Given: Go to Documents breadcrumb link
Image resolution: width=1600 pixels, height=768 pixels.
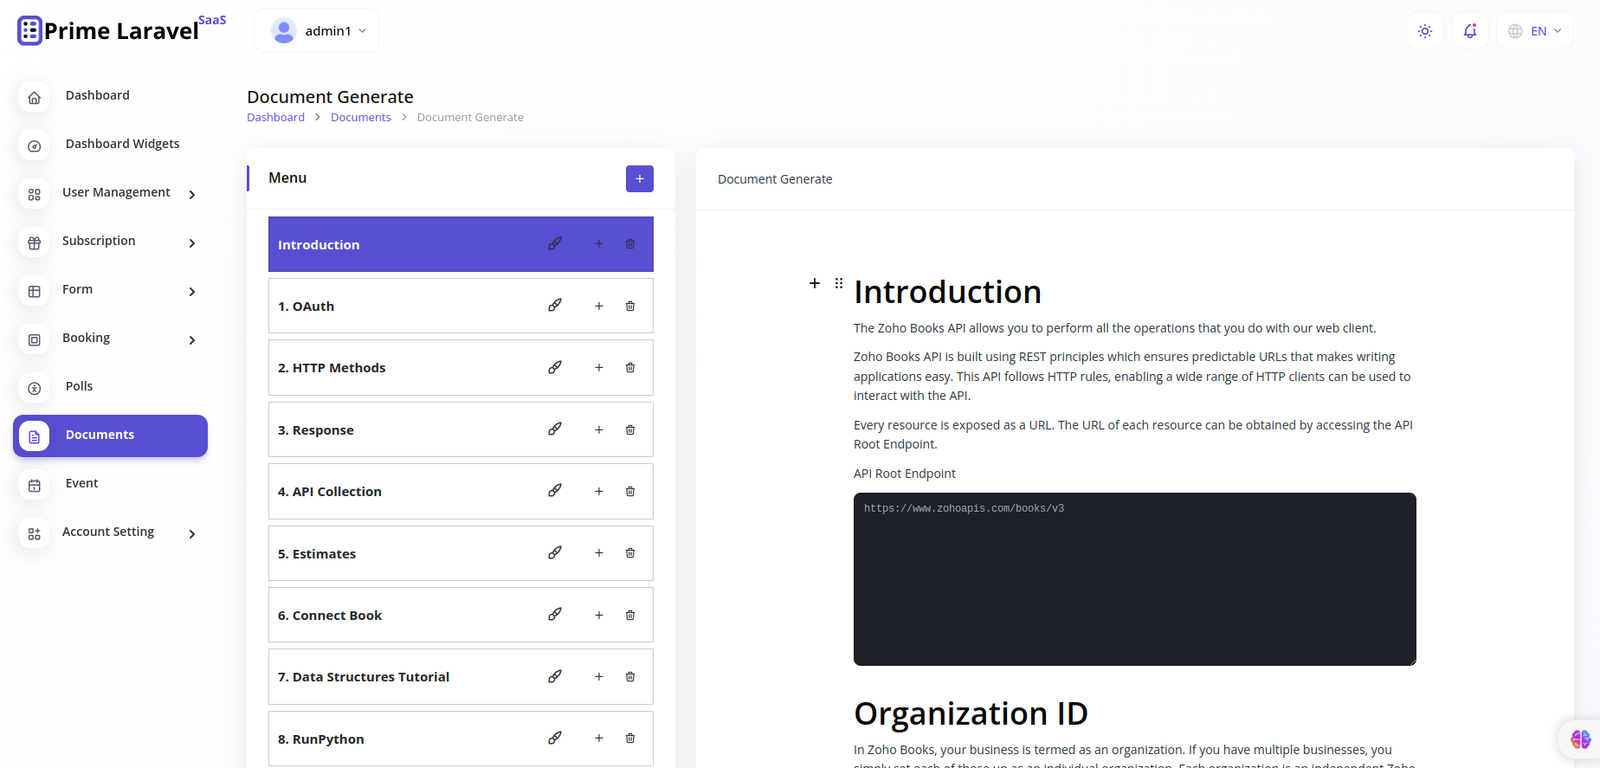Looking at the screenshot, I should [361, 117].
